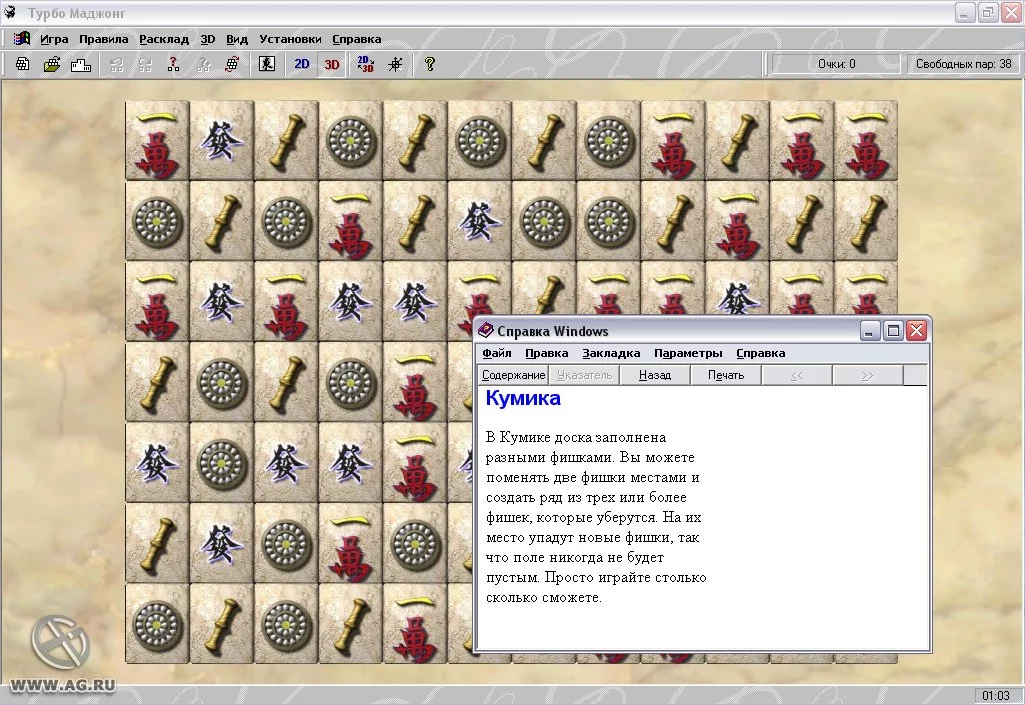Switch to 3D view mode
Image resolution: width=1025 pixels, height=705 pixels.
click(x=332, y=64)
